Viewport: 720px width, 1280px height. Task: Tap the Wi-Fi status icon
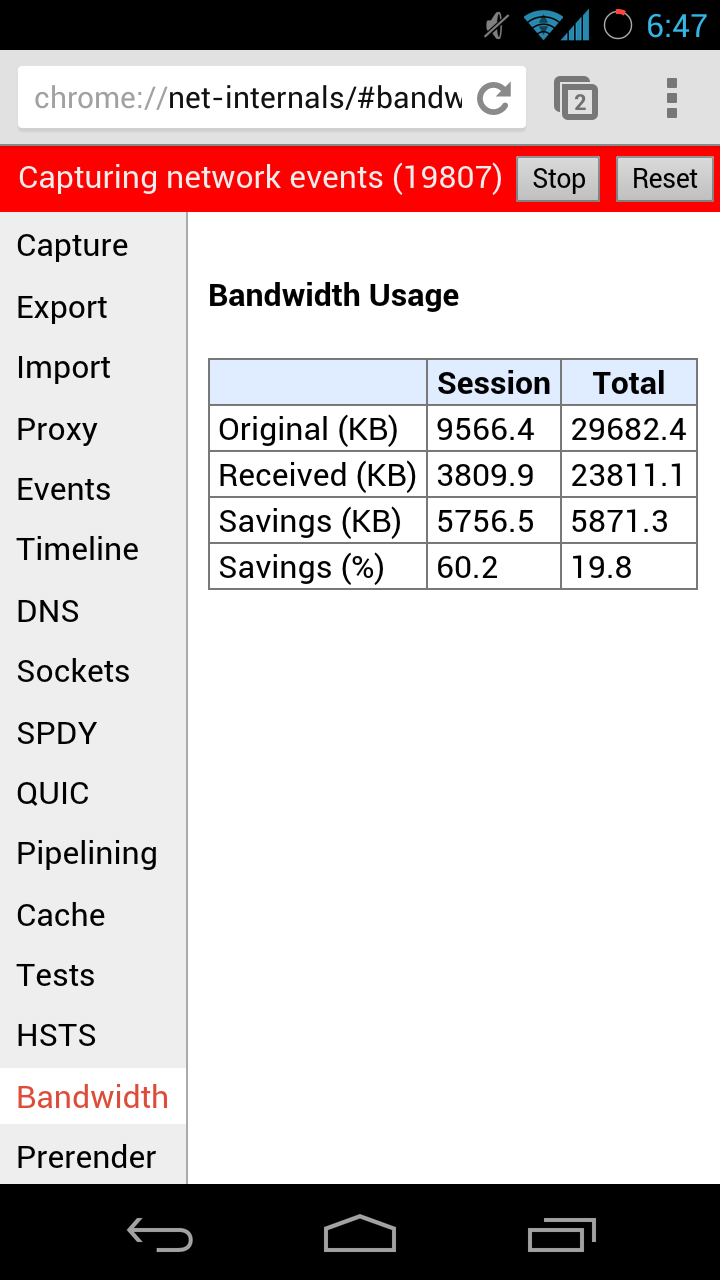[542, 25]
